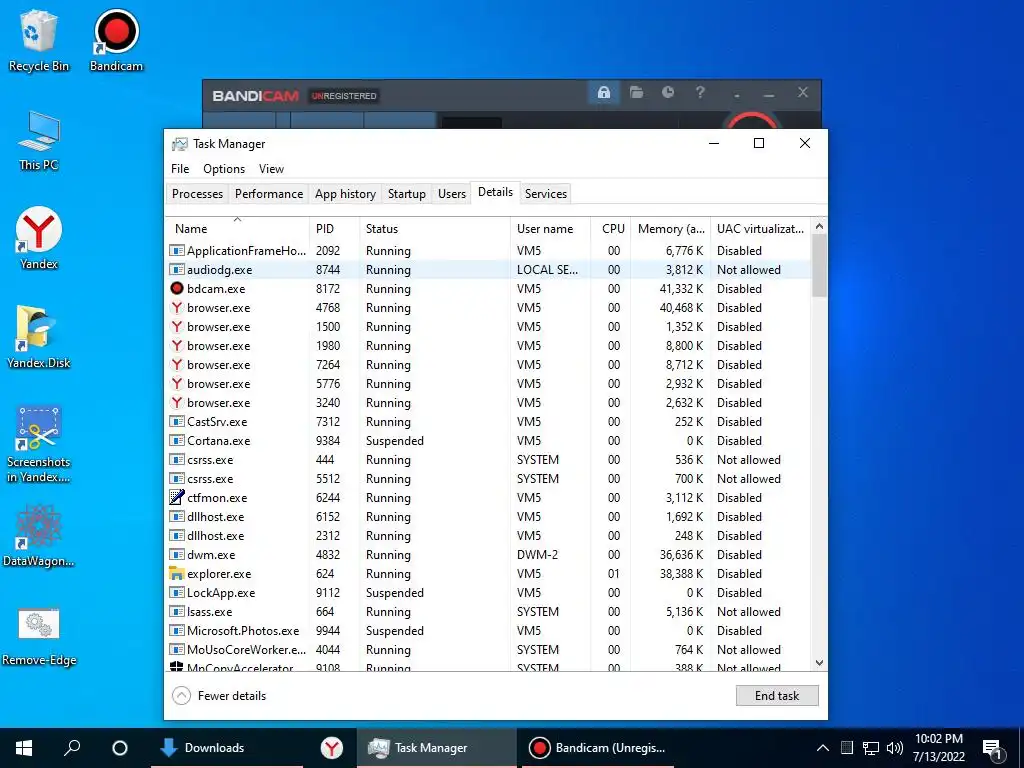Sort by the User name column header
1024x768 pixels.
551,229
